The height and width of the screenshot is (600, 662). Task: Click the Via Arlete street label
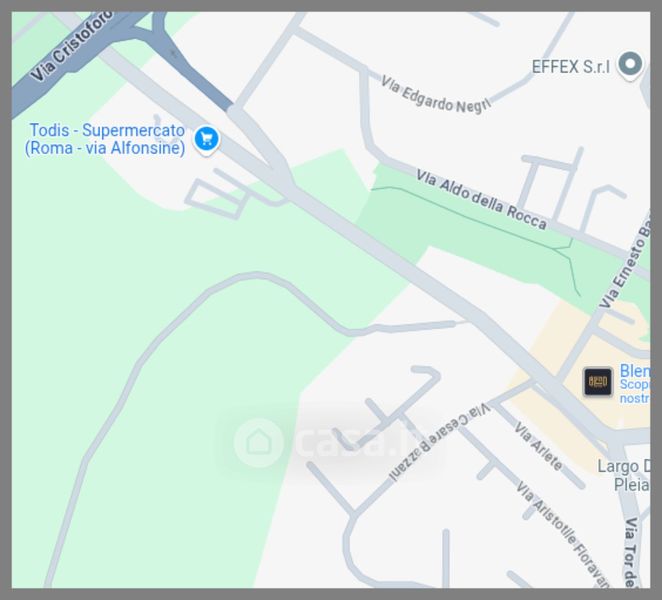[x=538, y=446]
